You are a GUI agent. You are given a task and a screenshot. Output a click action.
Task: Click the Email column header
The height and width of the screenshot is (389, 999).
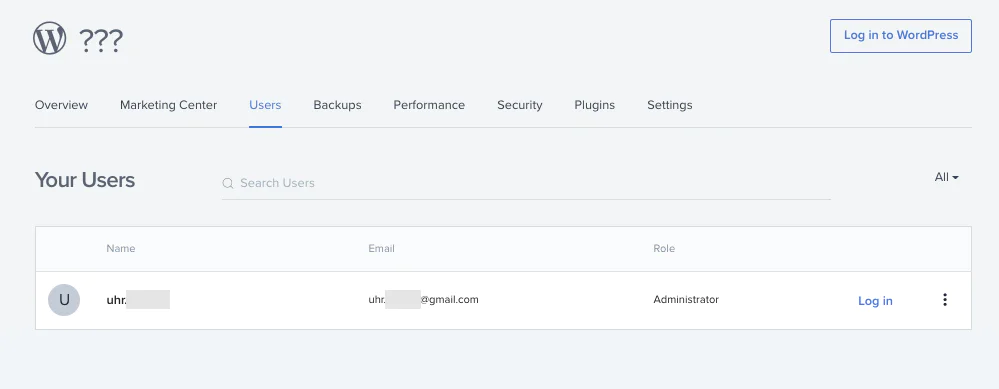(x=381, y=248)
